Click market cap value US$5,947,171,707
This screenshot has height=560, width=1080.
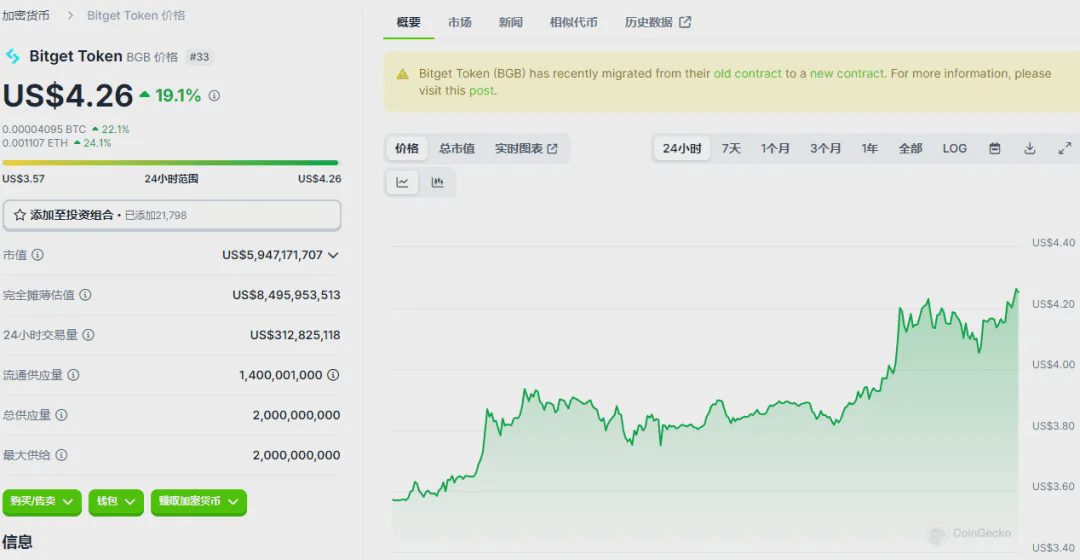[272, 255]
